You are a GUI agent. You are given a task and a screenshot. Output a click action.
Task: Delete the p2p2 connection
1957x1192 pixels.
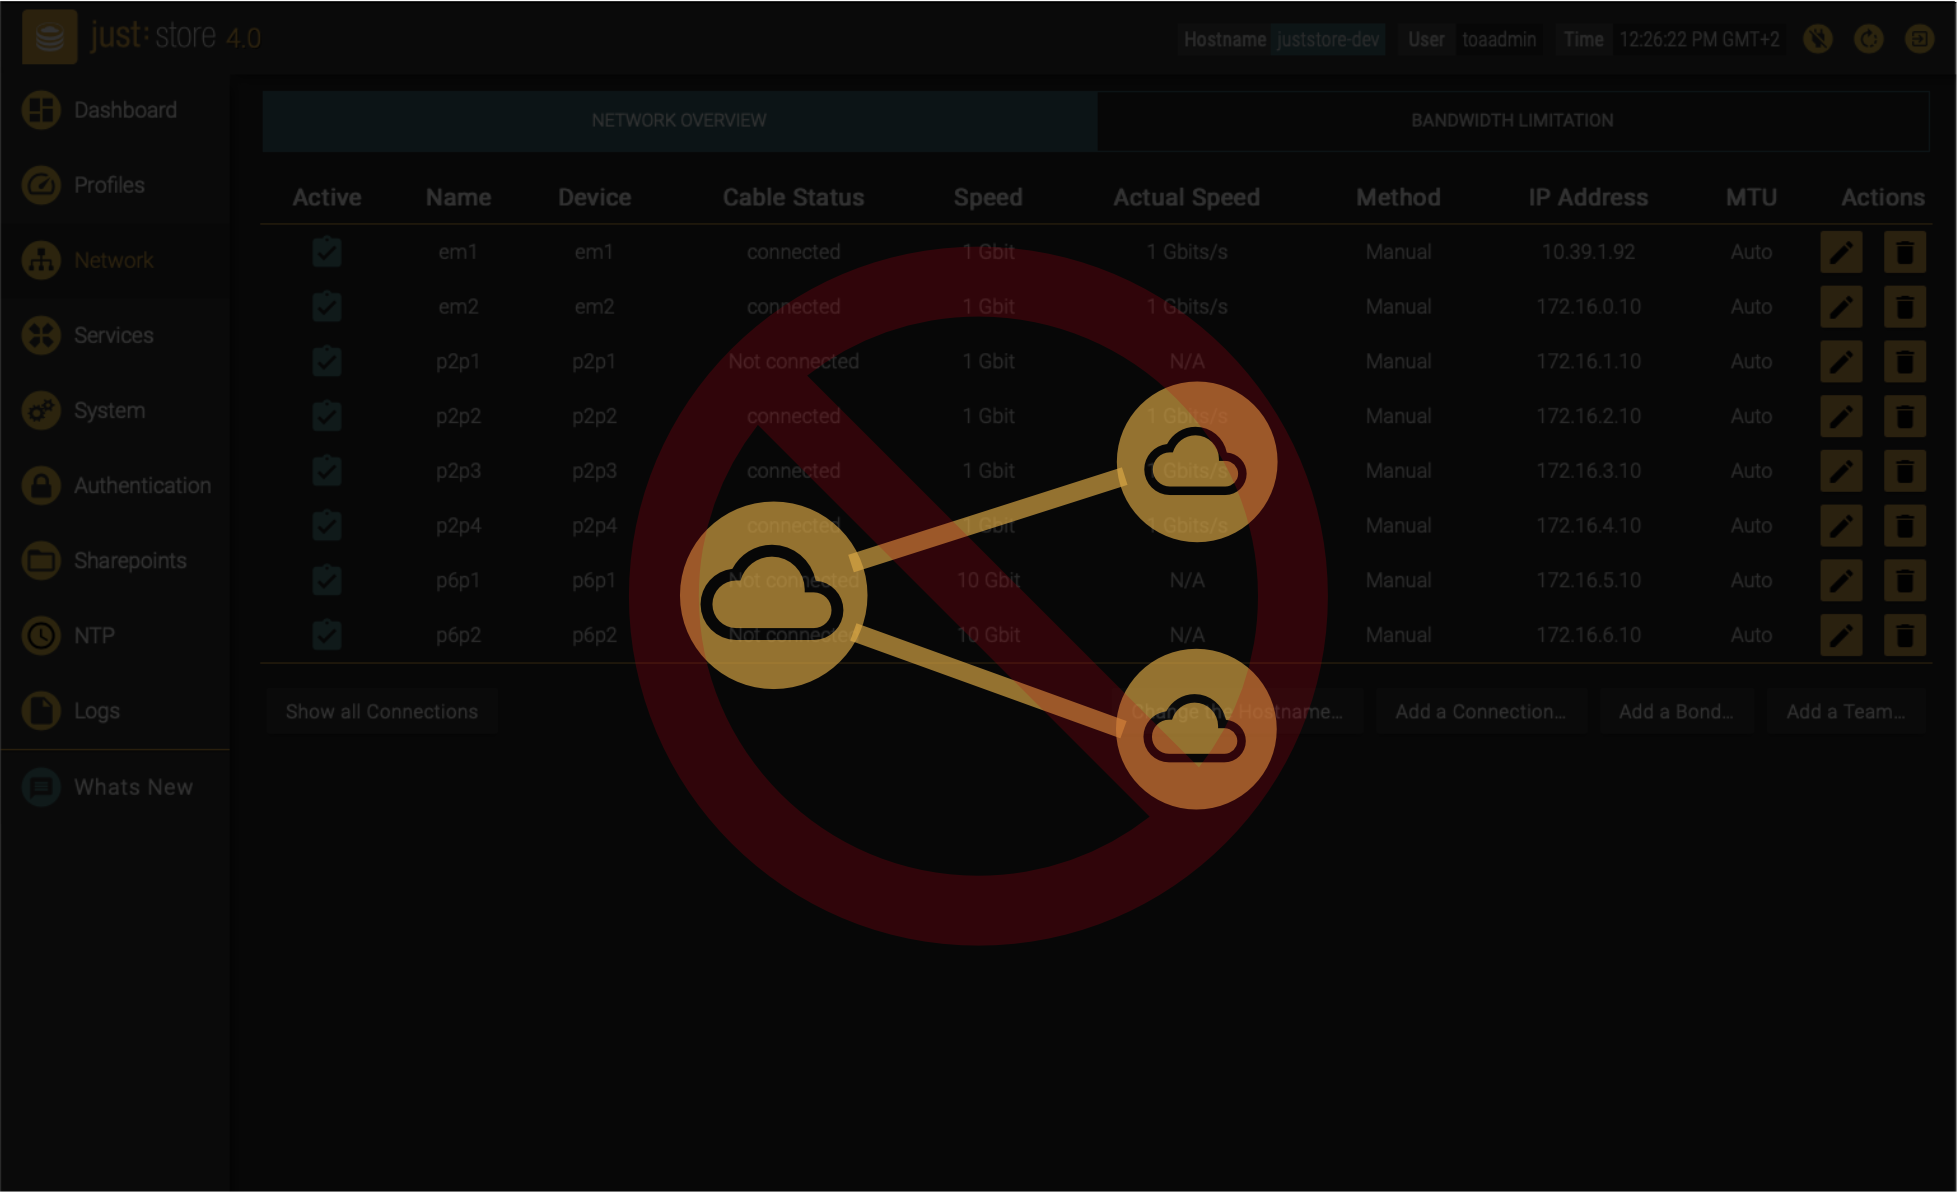point(1905,416)
